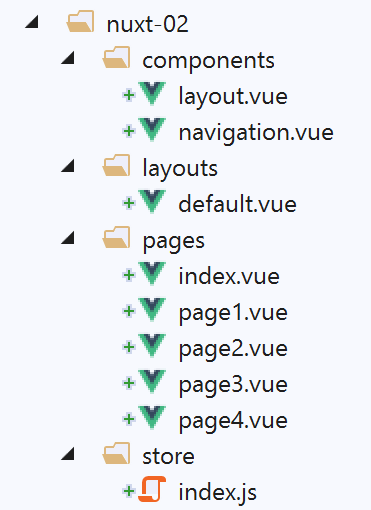Click the Vue icon beside page2.vue
Viewport: 371px width, 510px height.
tap(152, 346)
